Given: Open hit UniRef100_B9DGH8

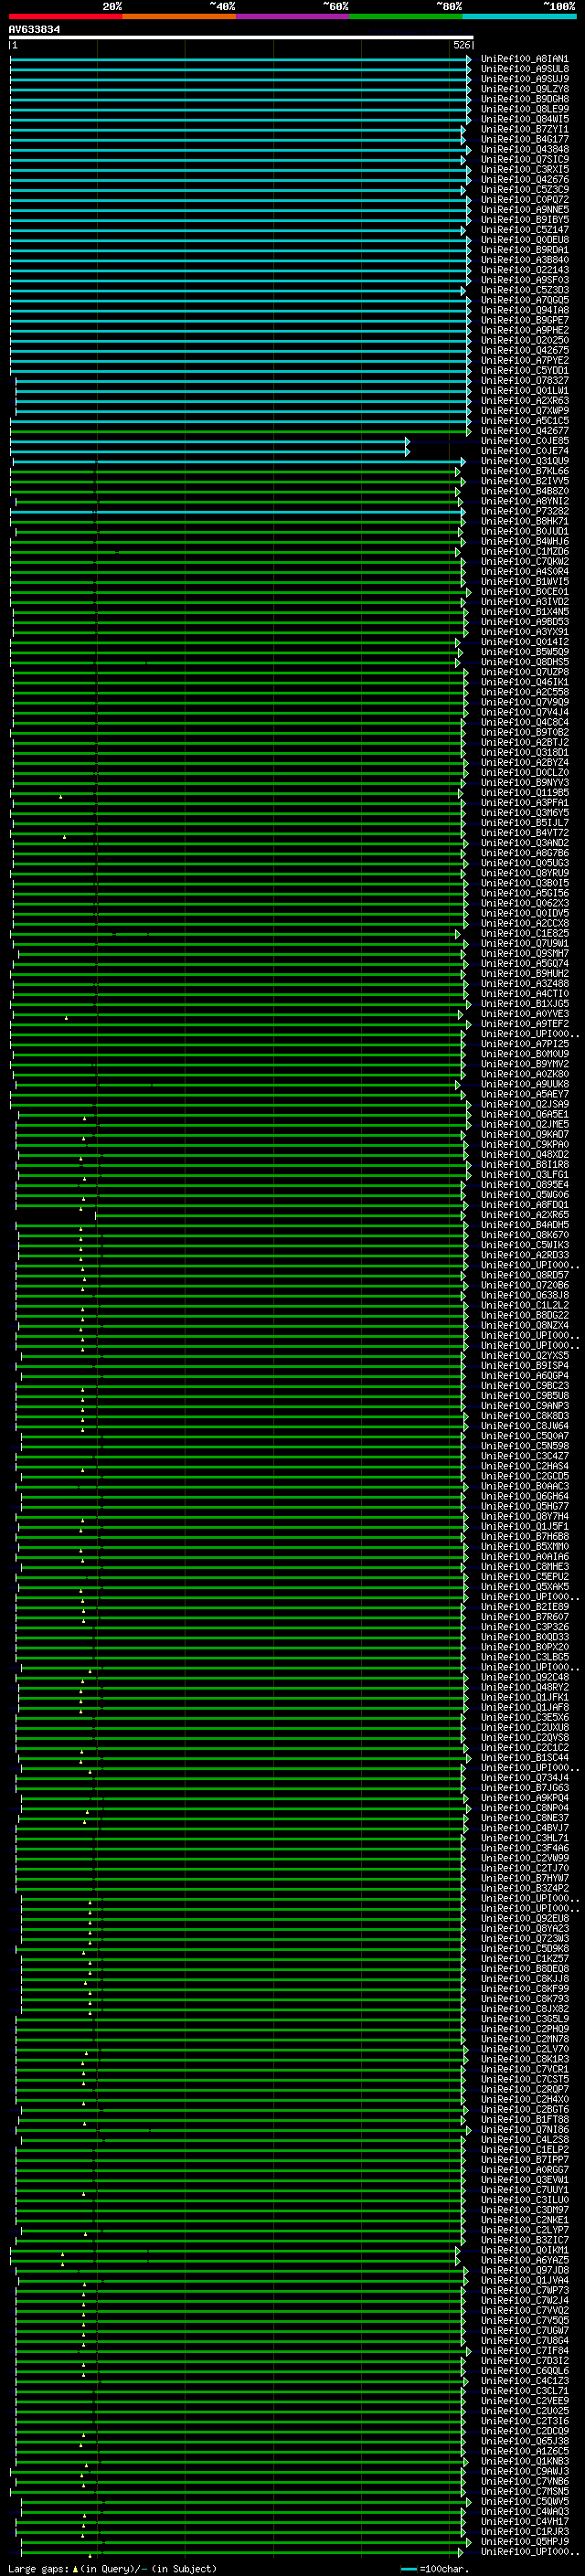Looking at the screenshot, I should [524, 99].
